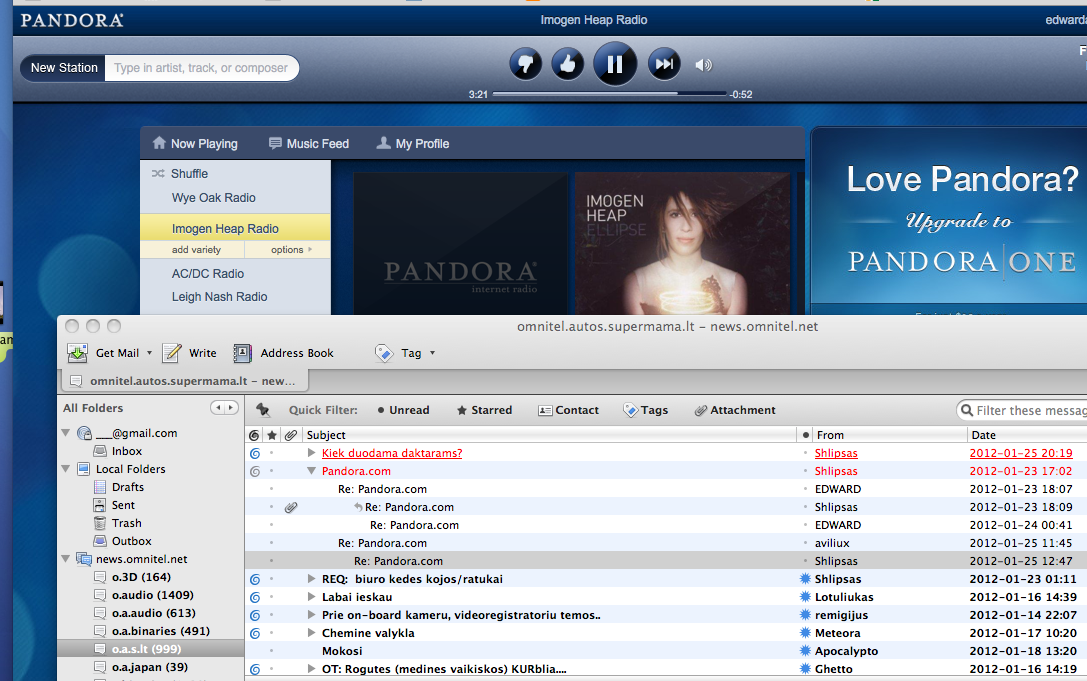
Task: Click the Get Mail icon
Action: 78,353
